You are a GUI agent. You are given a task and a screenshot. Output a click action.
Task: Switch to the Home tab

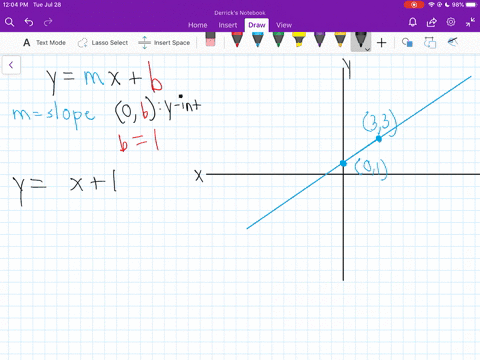[x=198, y=25]
